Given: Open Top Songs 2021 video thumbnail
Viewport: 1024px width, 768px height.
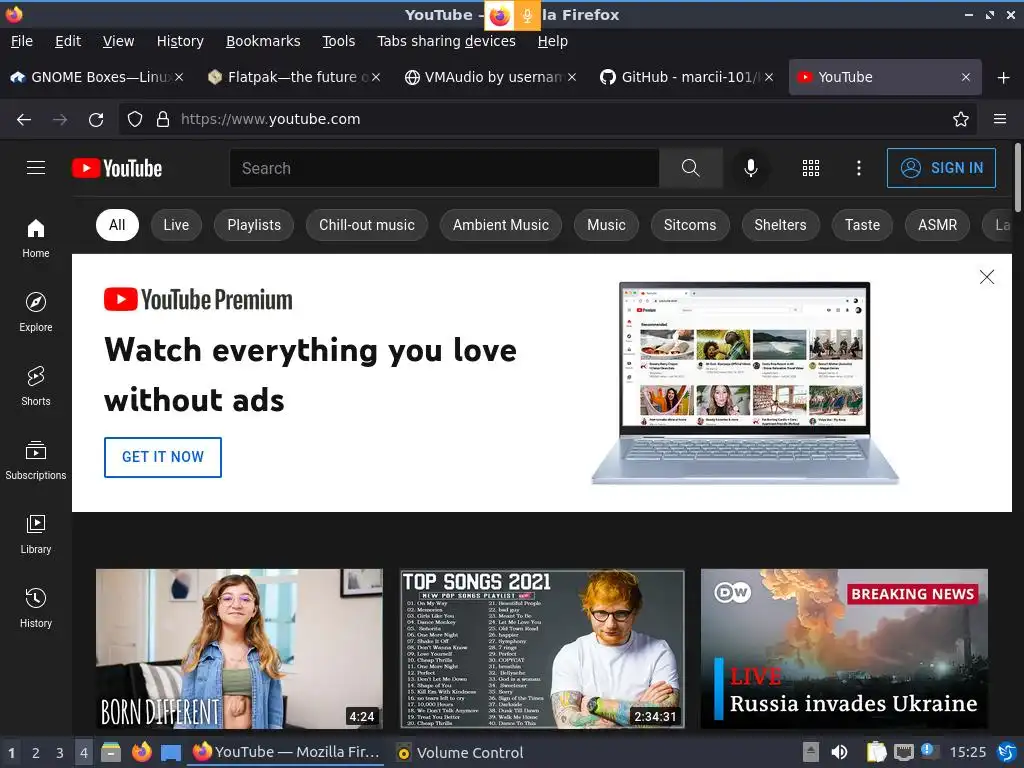Looking at the screenshot, I should 542,648.
